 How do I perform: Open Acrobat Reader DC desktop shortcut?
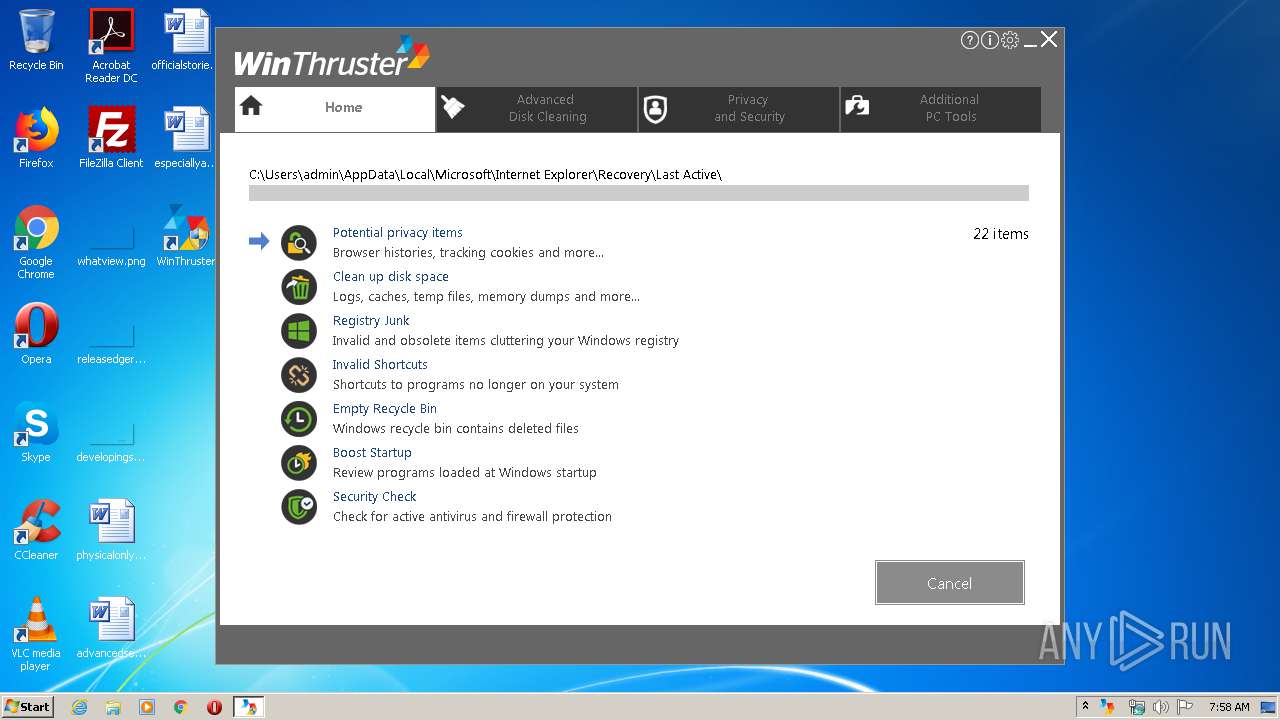(x=111, y=47)
